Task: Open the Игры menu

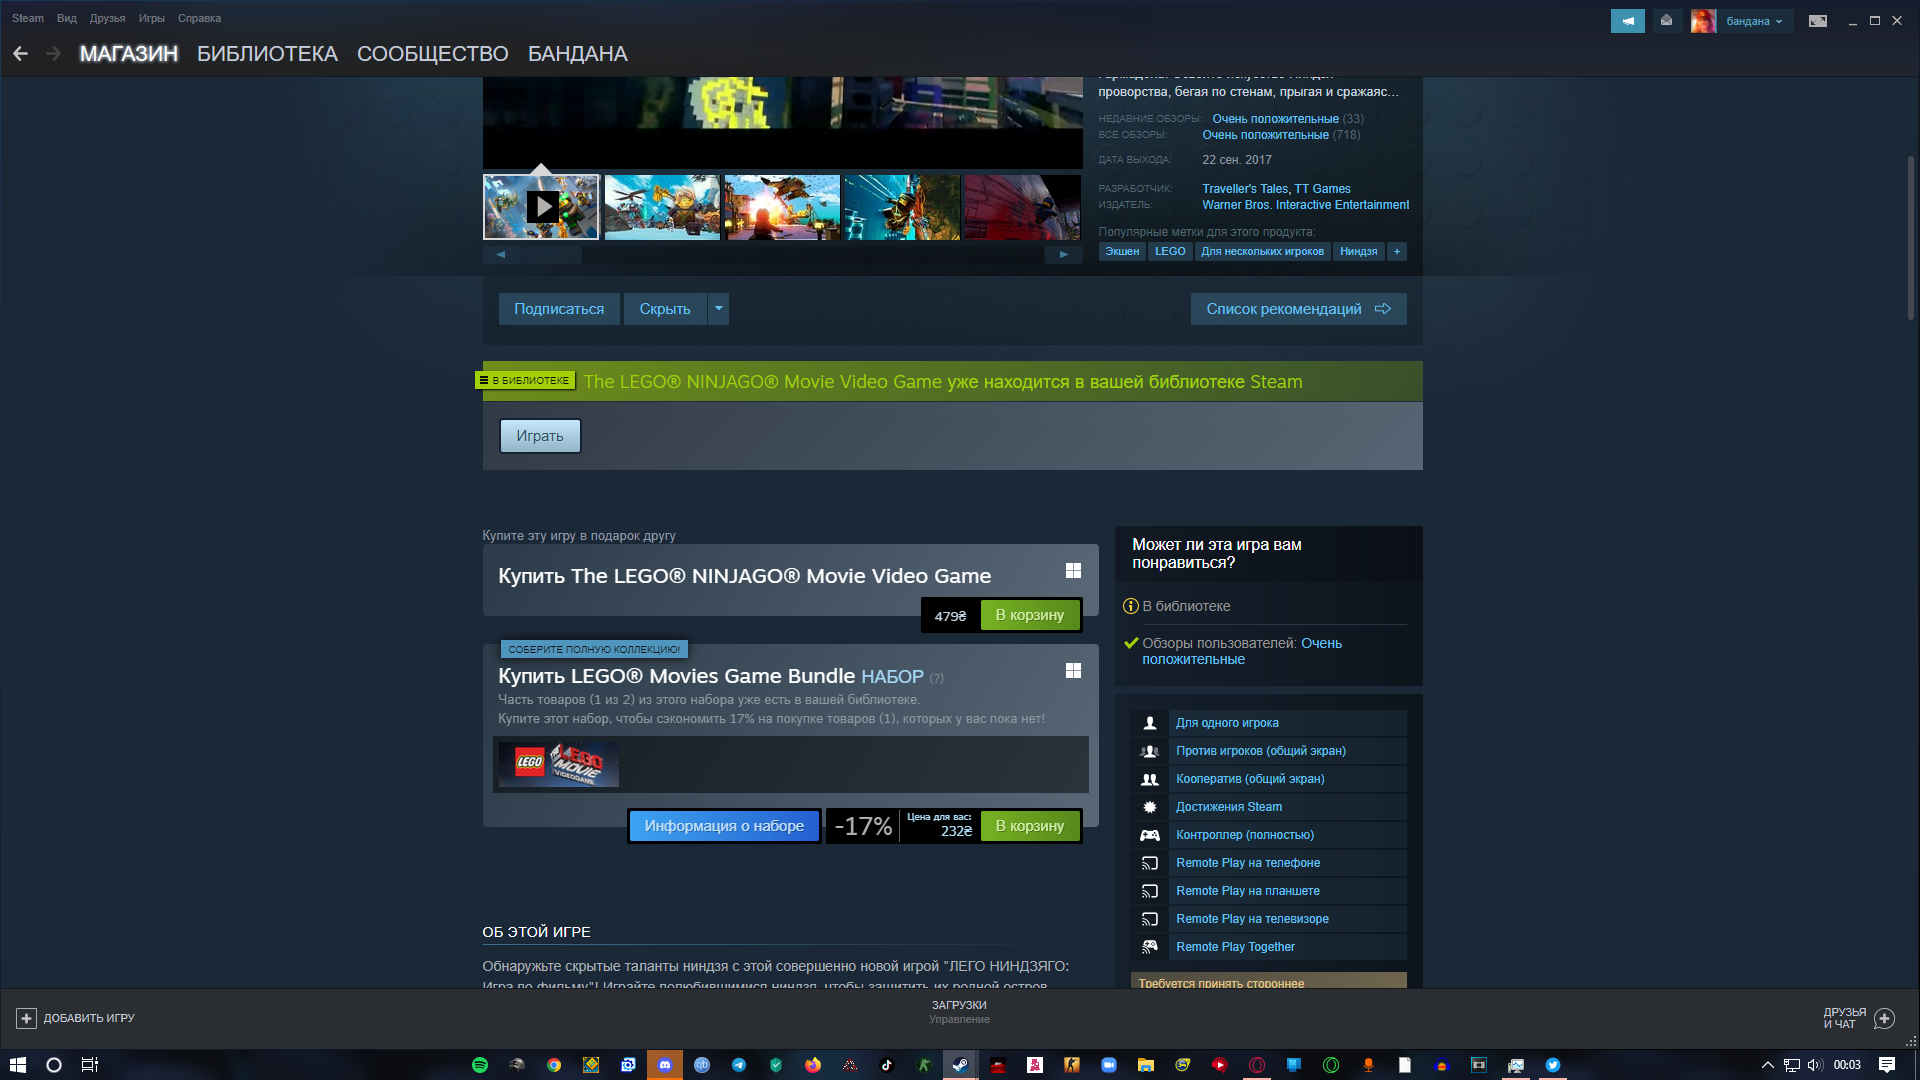Action: 152,18
